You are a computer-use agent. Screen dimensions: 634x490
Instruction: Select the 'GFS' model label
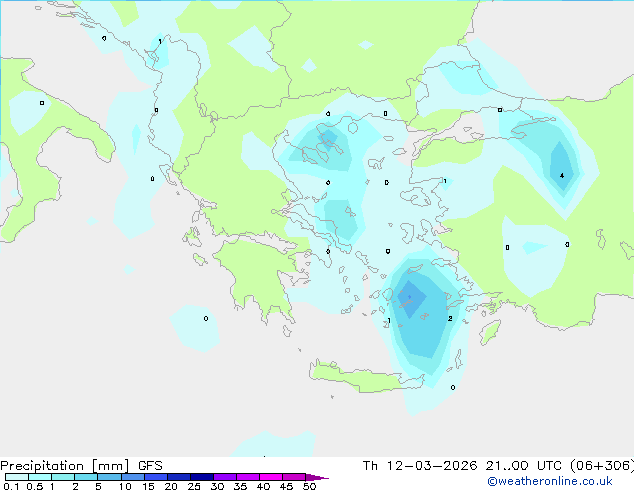point(150,466)
